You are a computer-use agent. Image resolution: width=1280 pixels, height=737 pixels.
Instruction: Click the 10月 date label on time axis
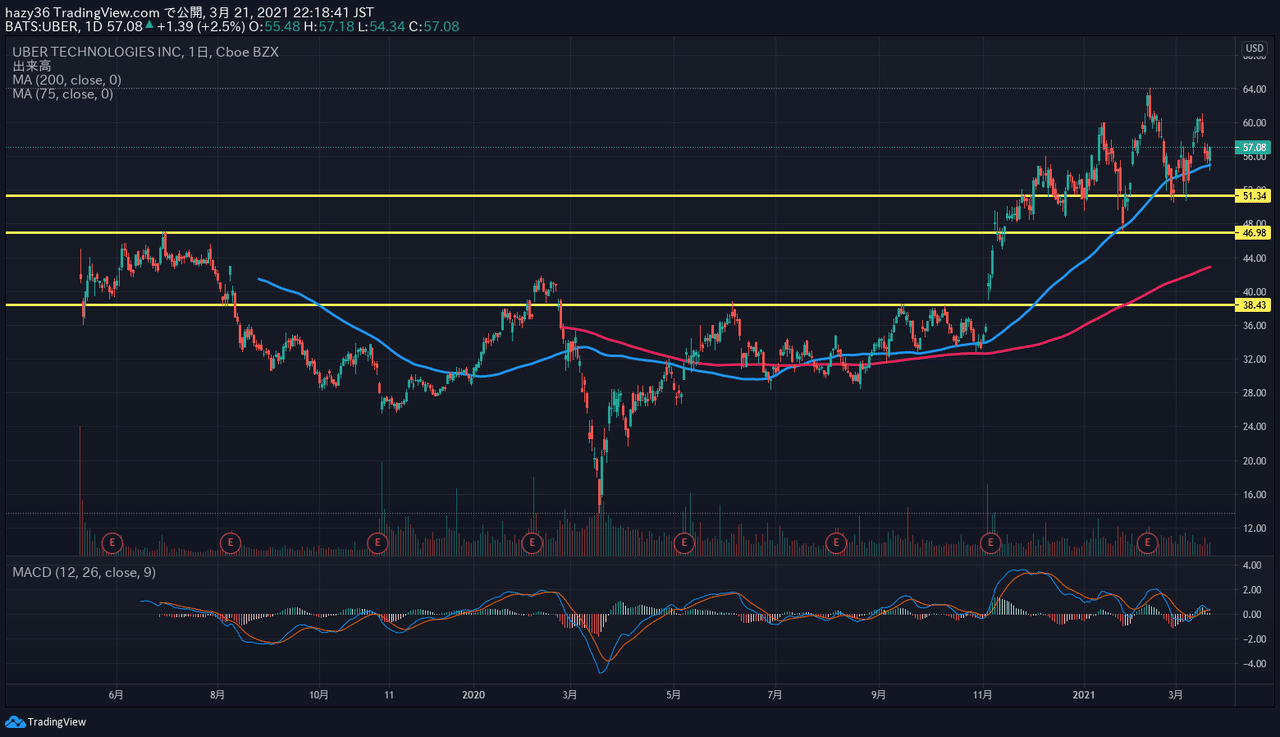pos(319,694)
